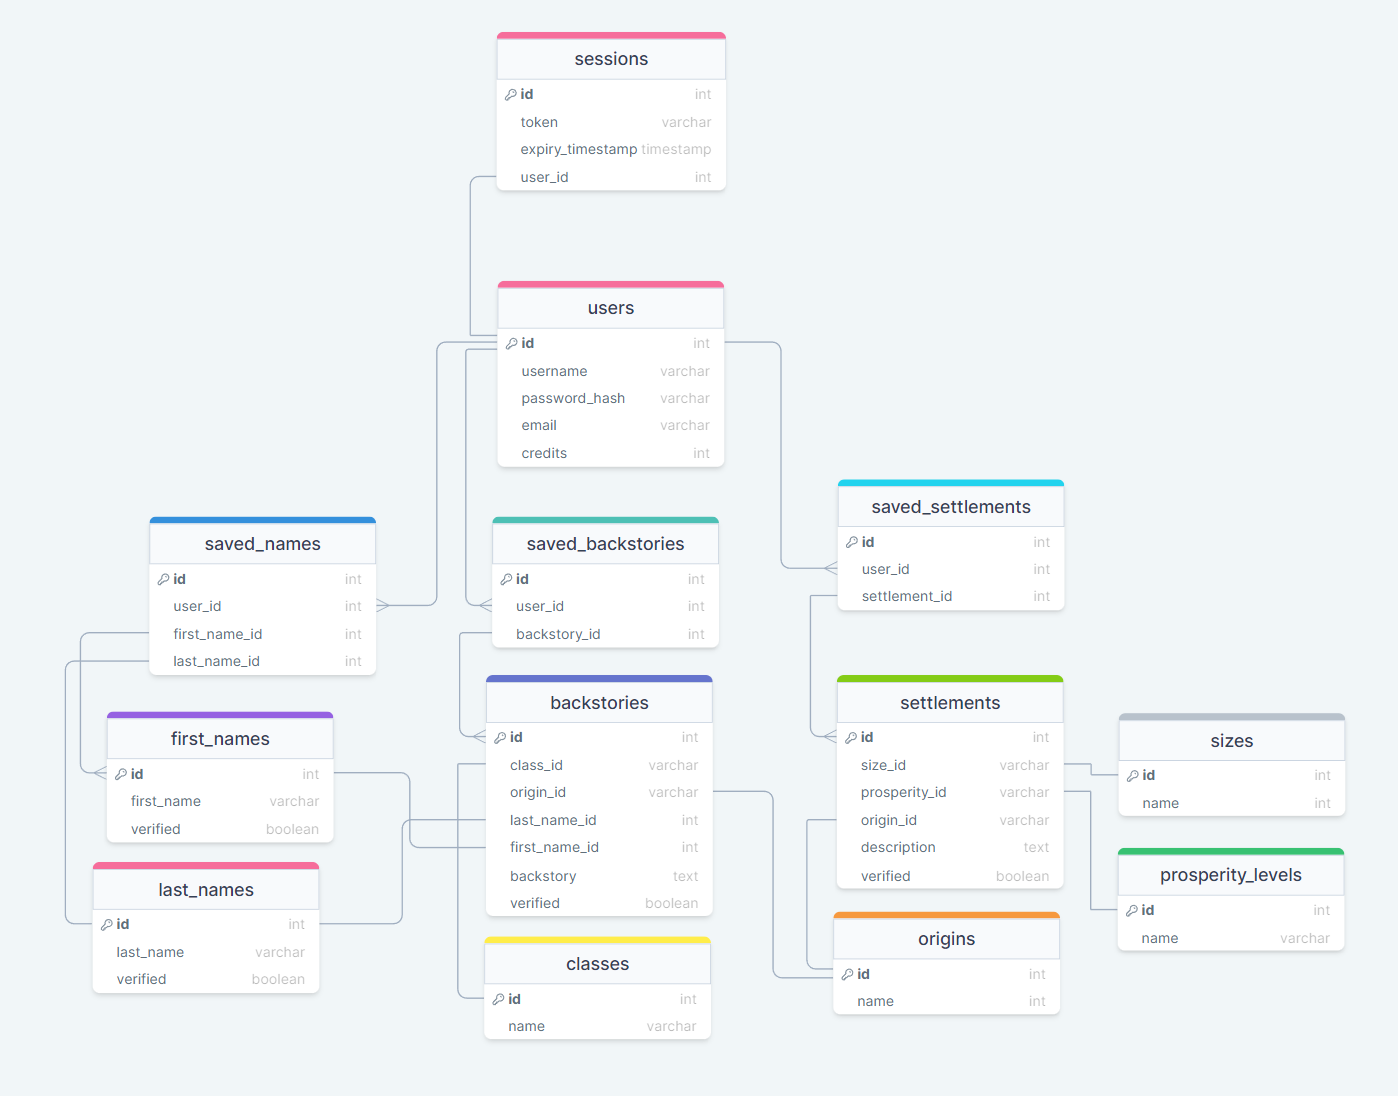1398x1096 pixels.
Task: Click the token varchar field in sessions
Action: 539,121
